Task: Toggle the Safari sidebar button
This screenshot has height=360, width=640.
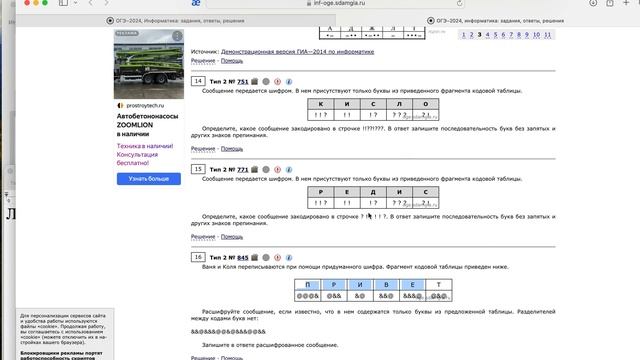Action: click(x=63, y=3)
